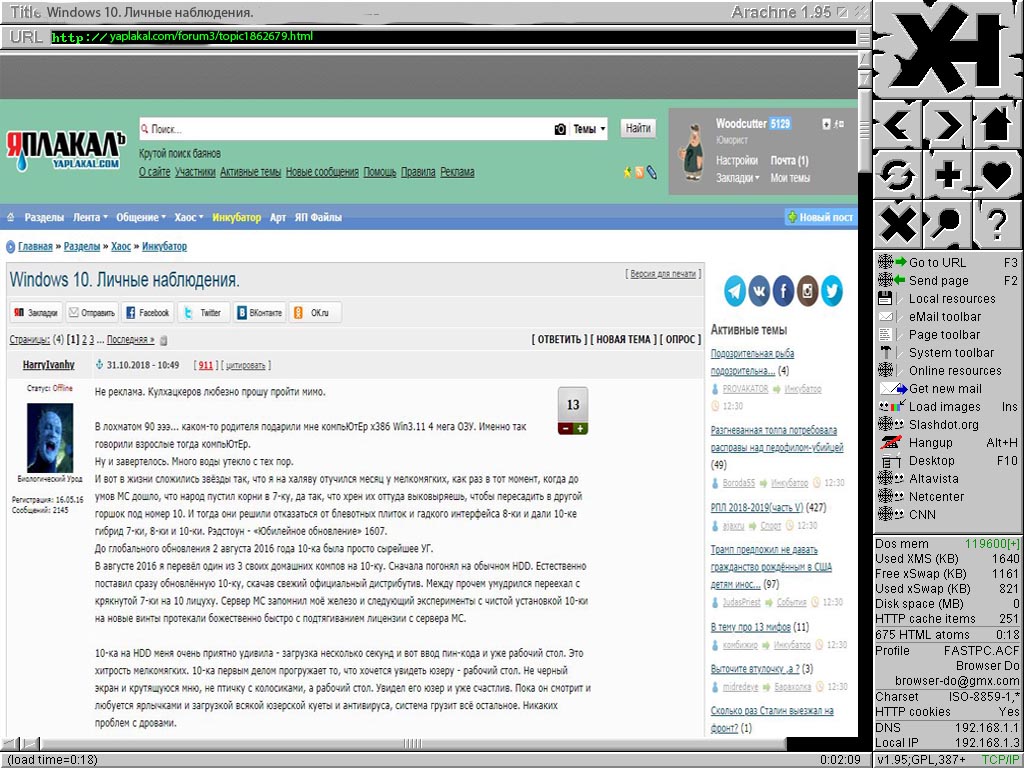Click the horizontal scrollbar thumb
The image size is (1024, 768).
[x=413, y=743]
